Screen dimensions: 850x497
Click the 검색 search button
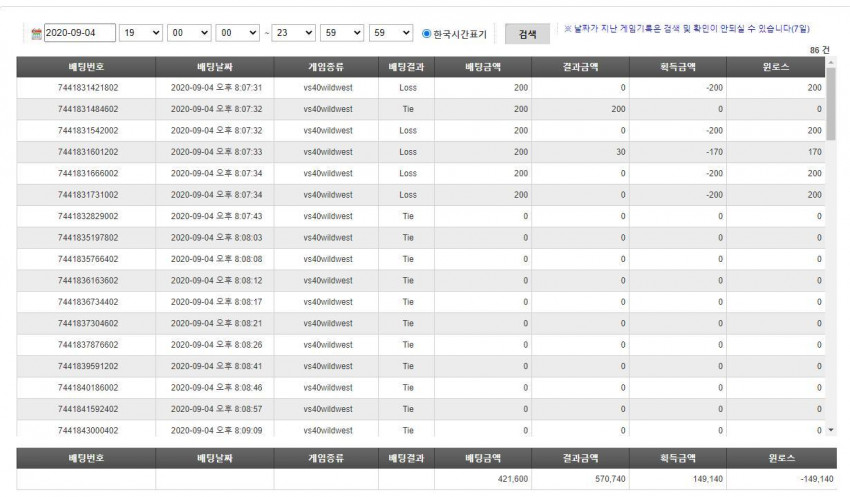(527, 34)
